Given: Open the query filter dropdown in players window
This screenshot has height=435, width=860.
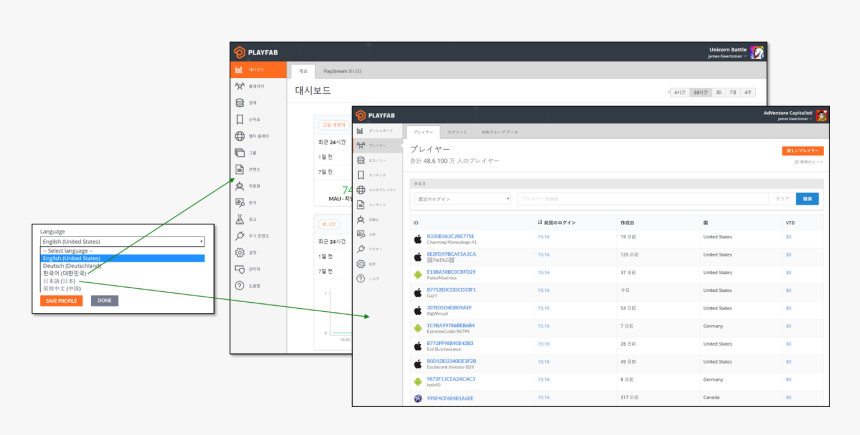Looking at the screenshot, I should pyautogui.click(x=462, y=199).
